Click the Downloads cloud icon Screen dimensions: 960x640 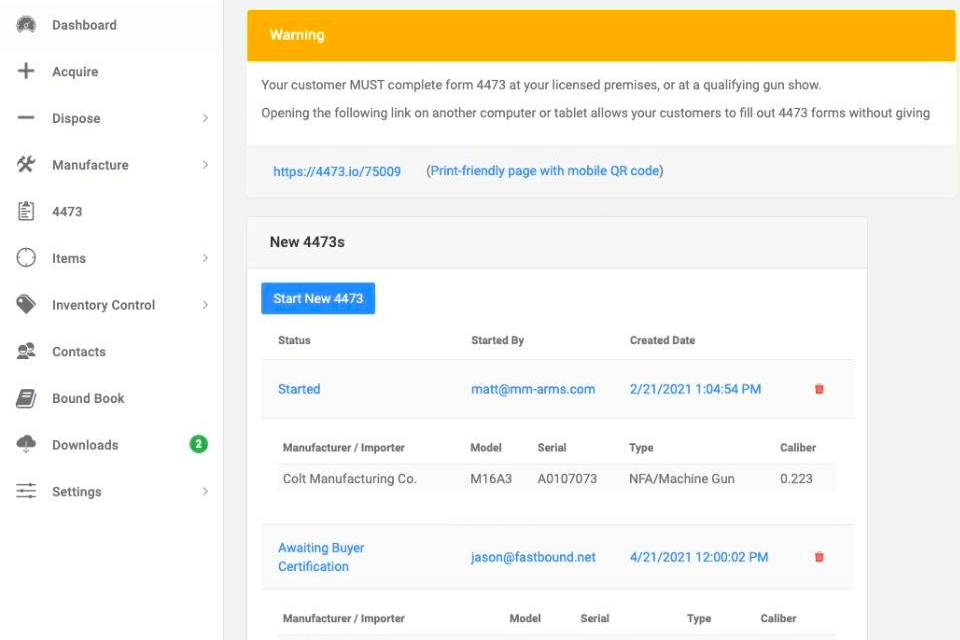(26, 444)
